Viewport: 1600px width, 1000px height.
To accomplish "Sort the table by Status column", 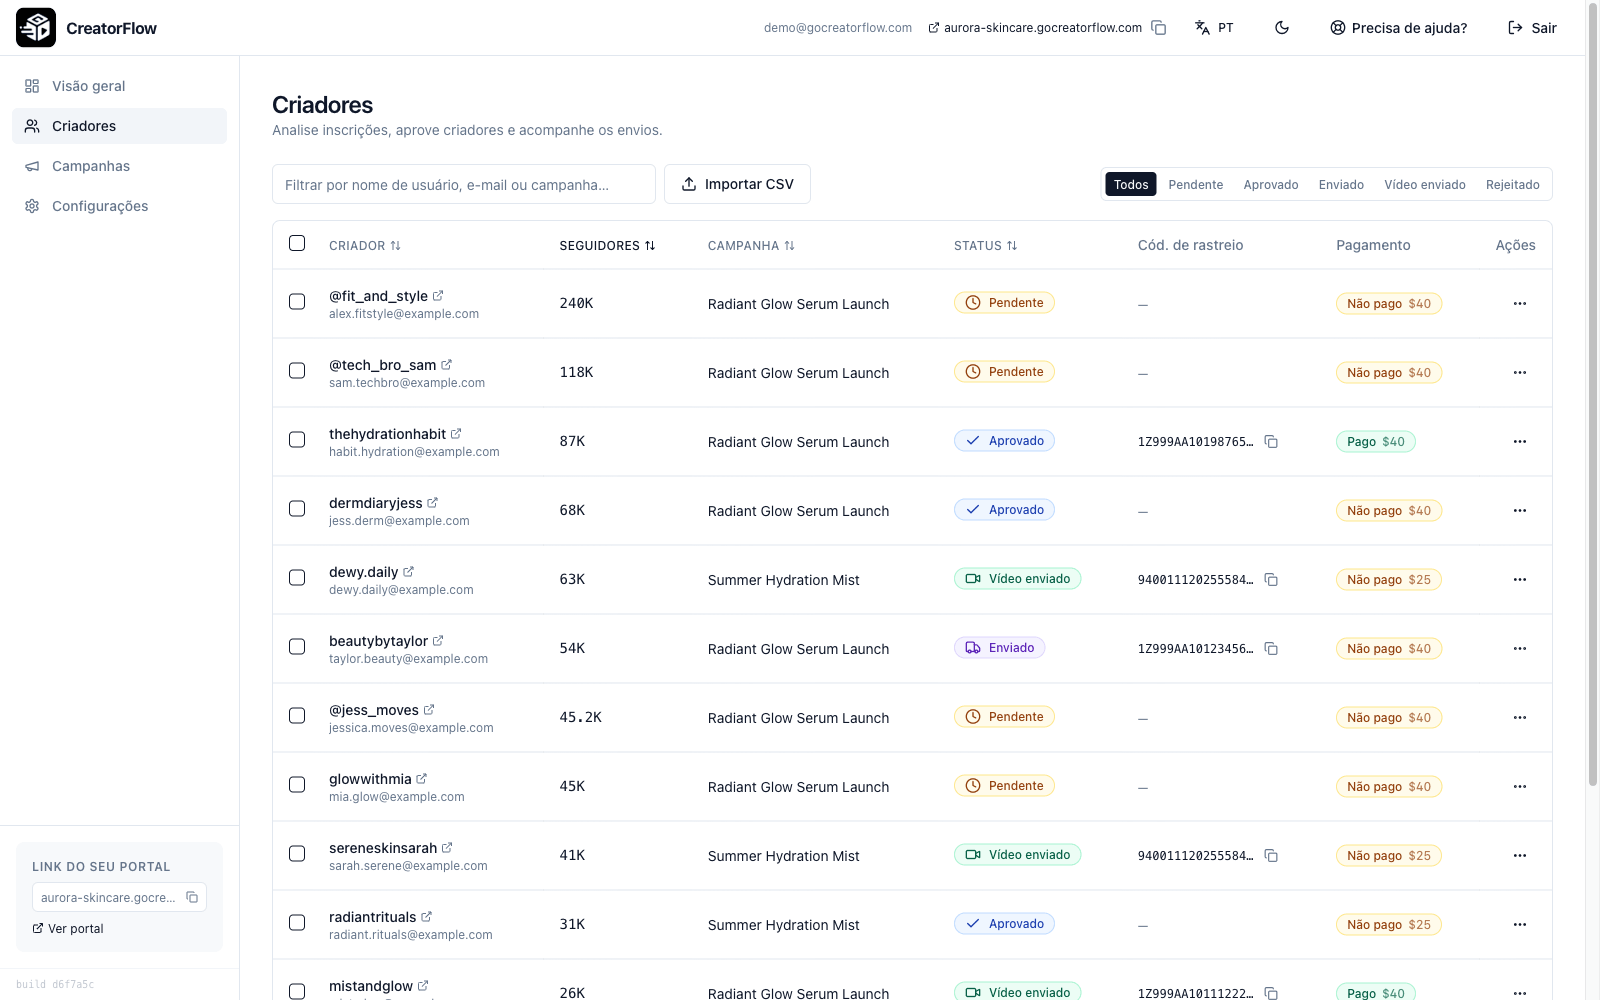I will tap(985, 246).
